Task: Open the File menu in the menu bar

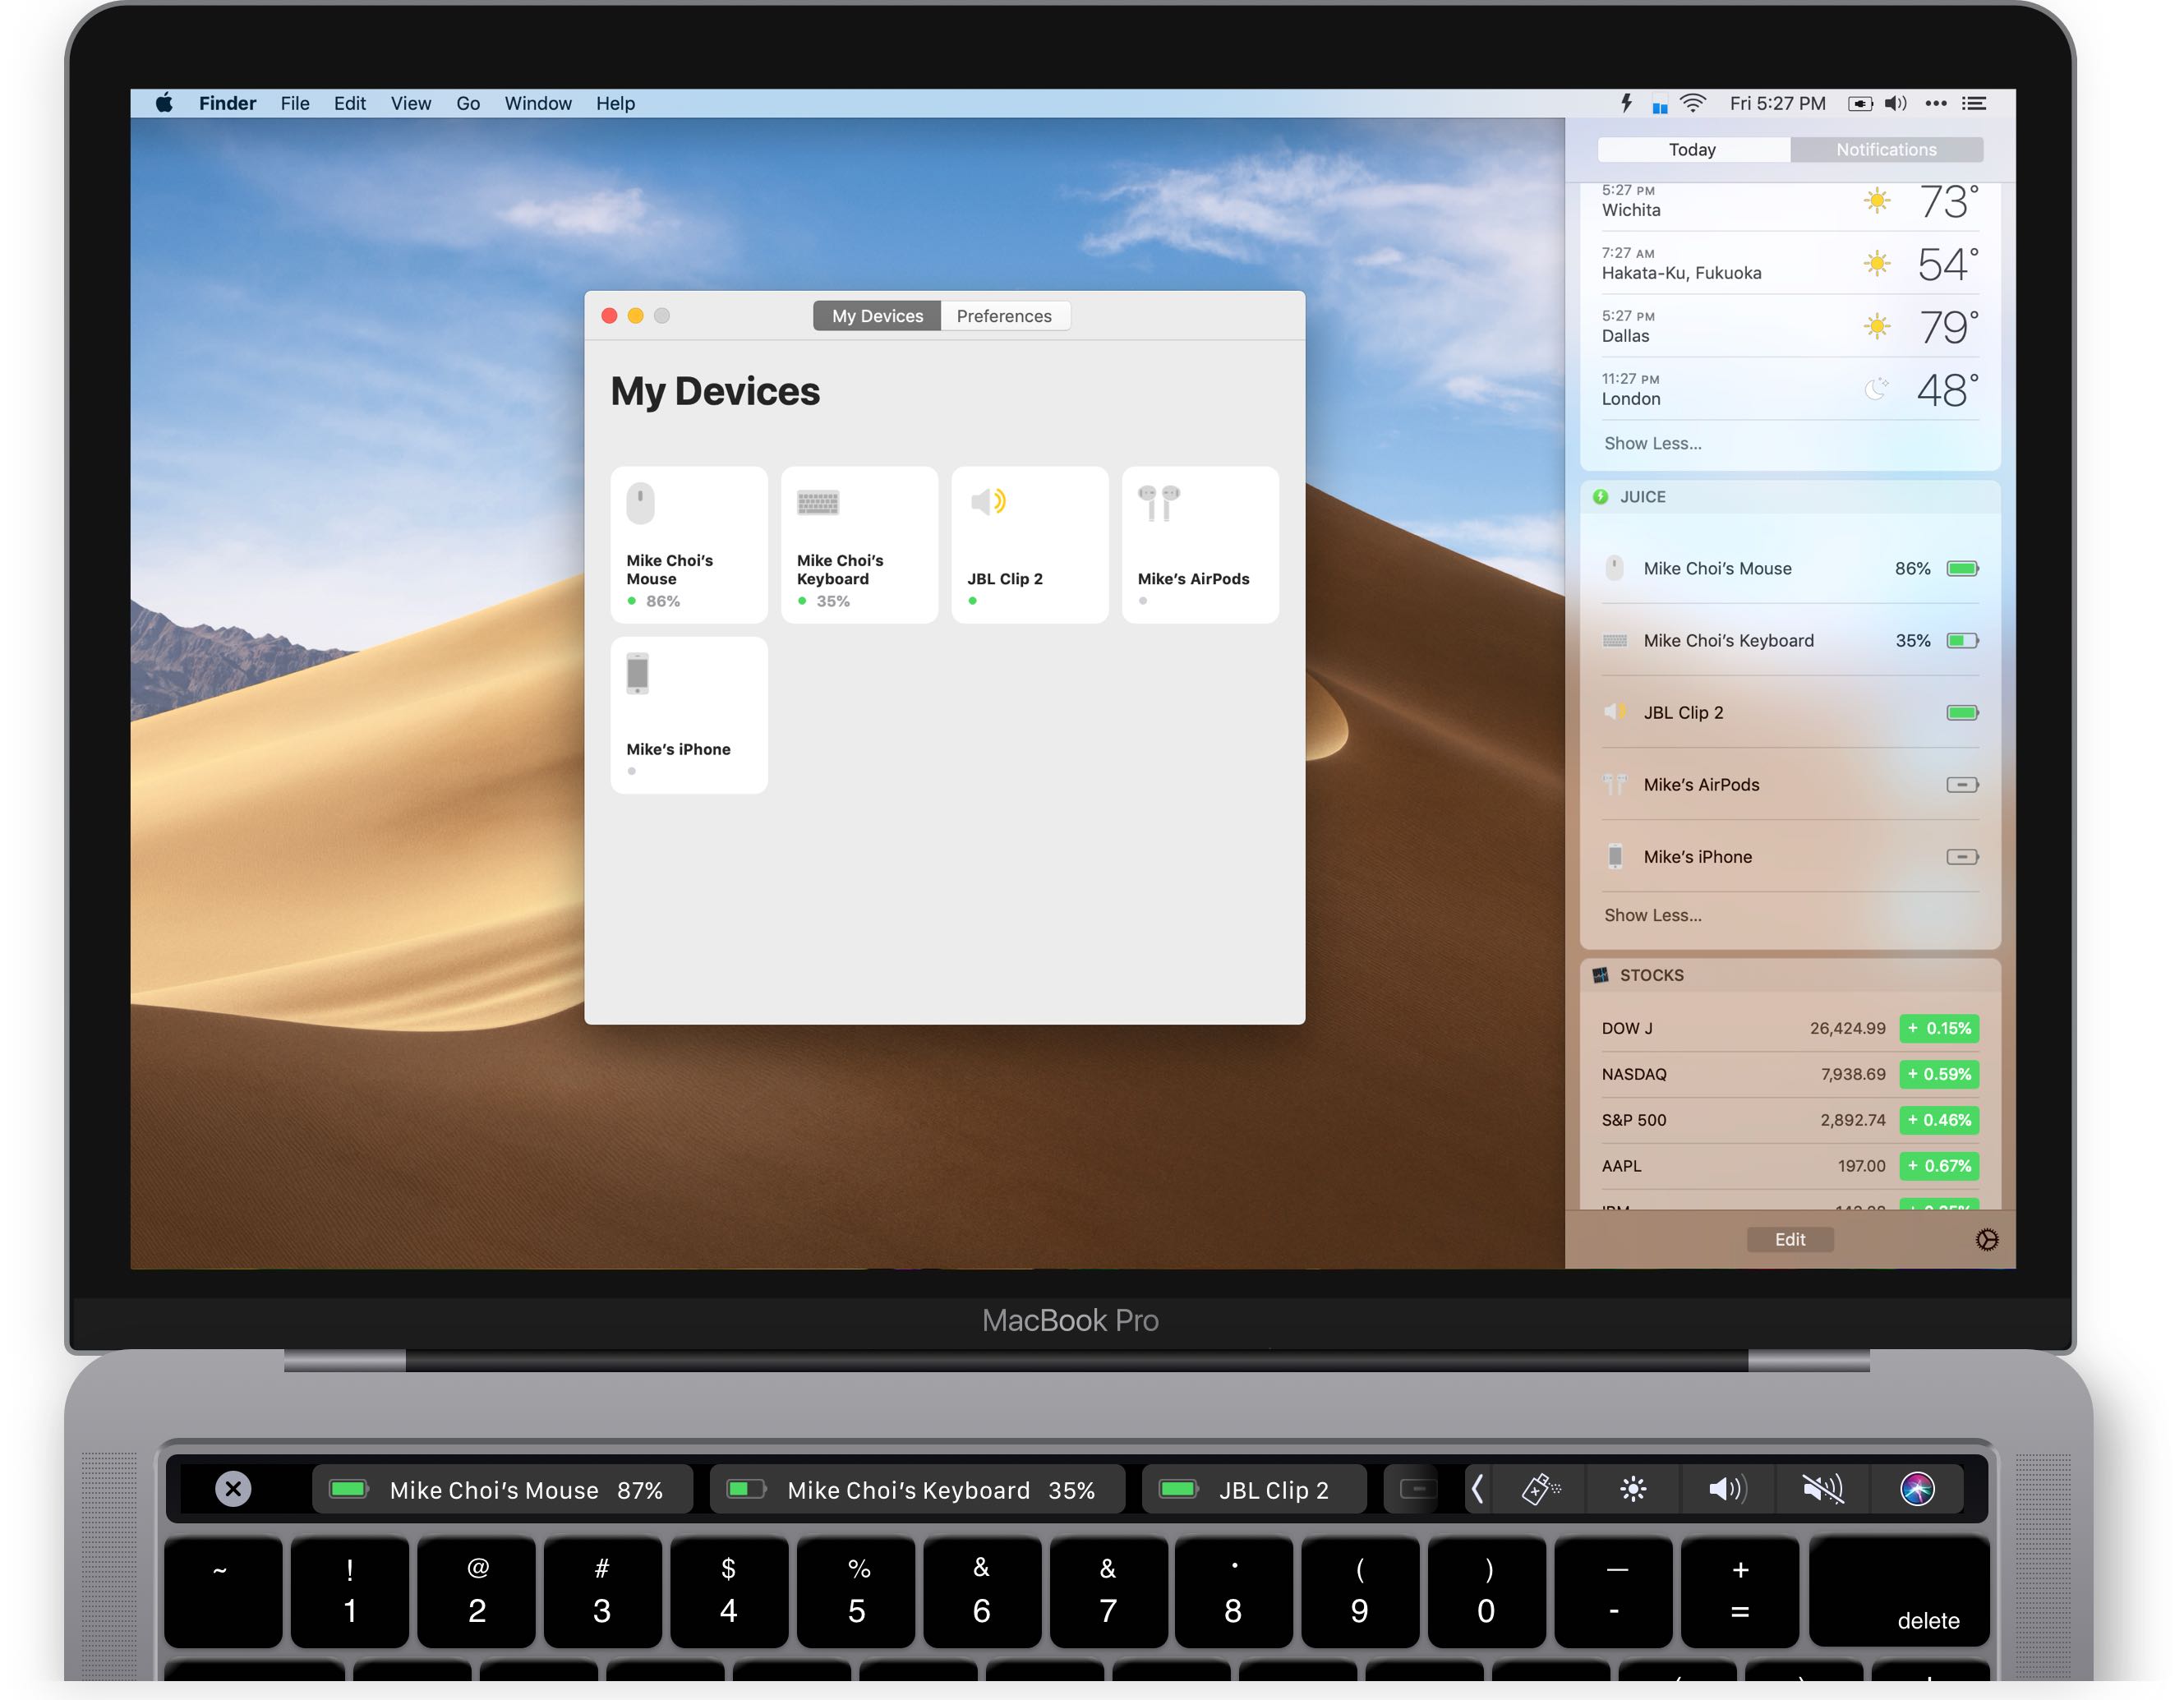Action: click(294, 103)
